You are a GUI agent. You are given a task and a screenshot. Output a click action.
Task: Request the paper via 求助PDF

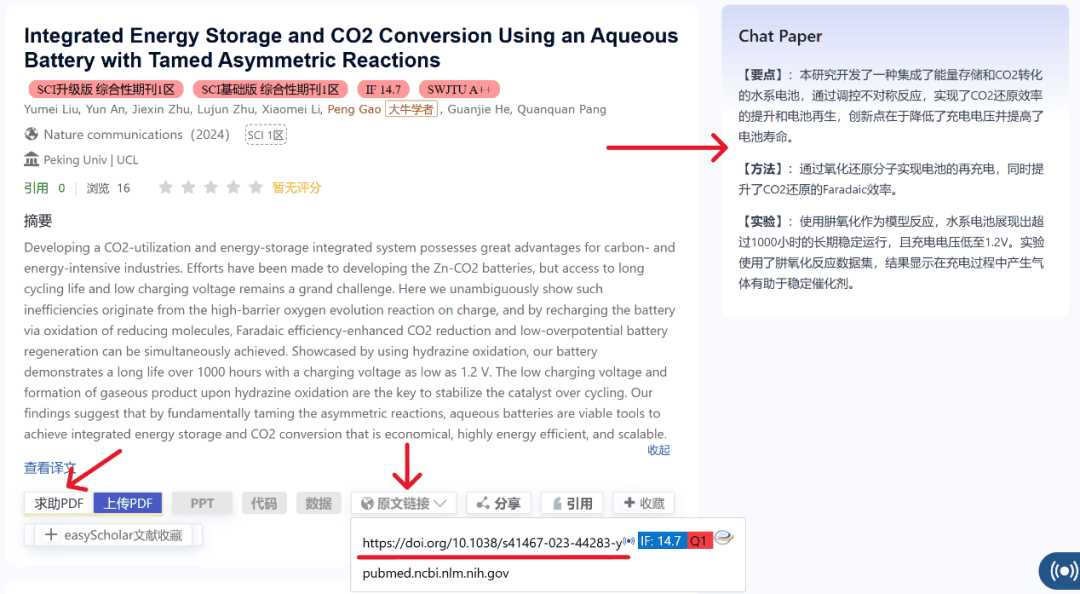(59, 503)
